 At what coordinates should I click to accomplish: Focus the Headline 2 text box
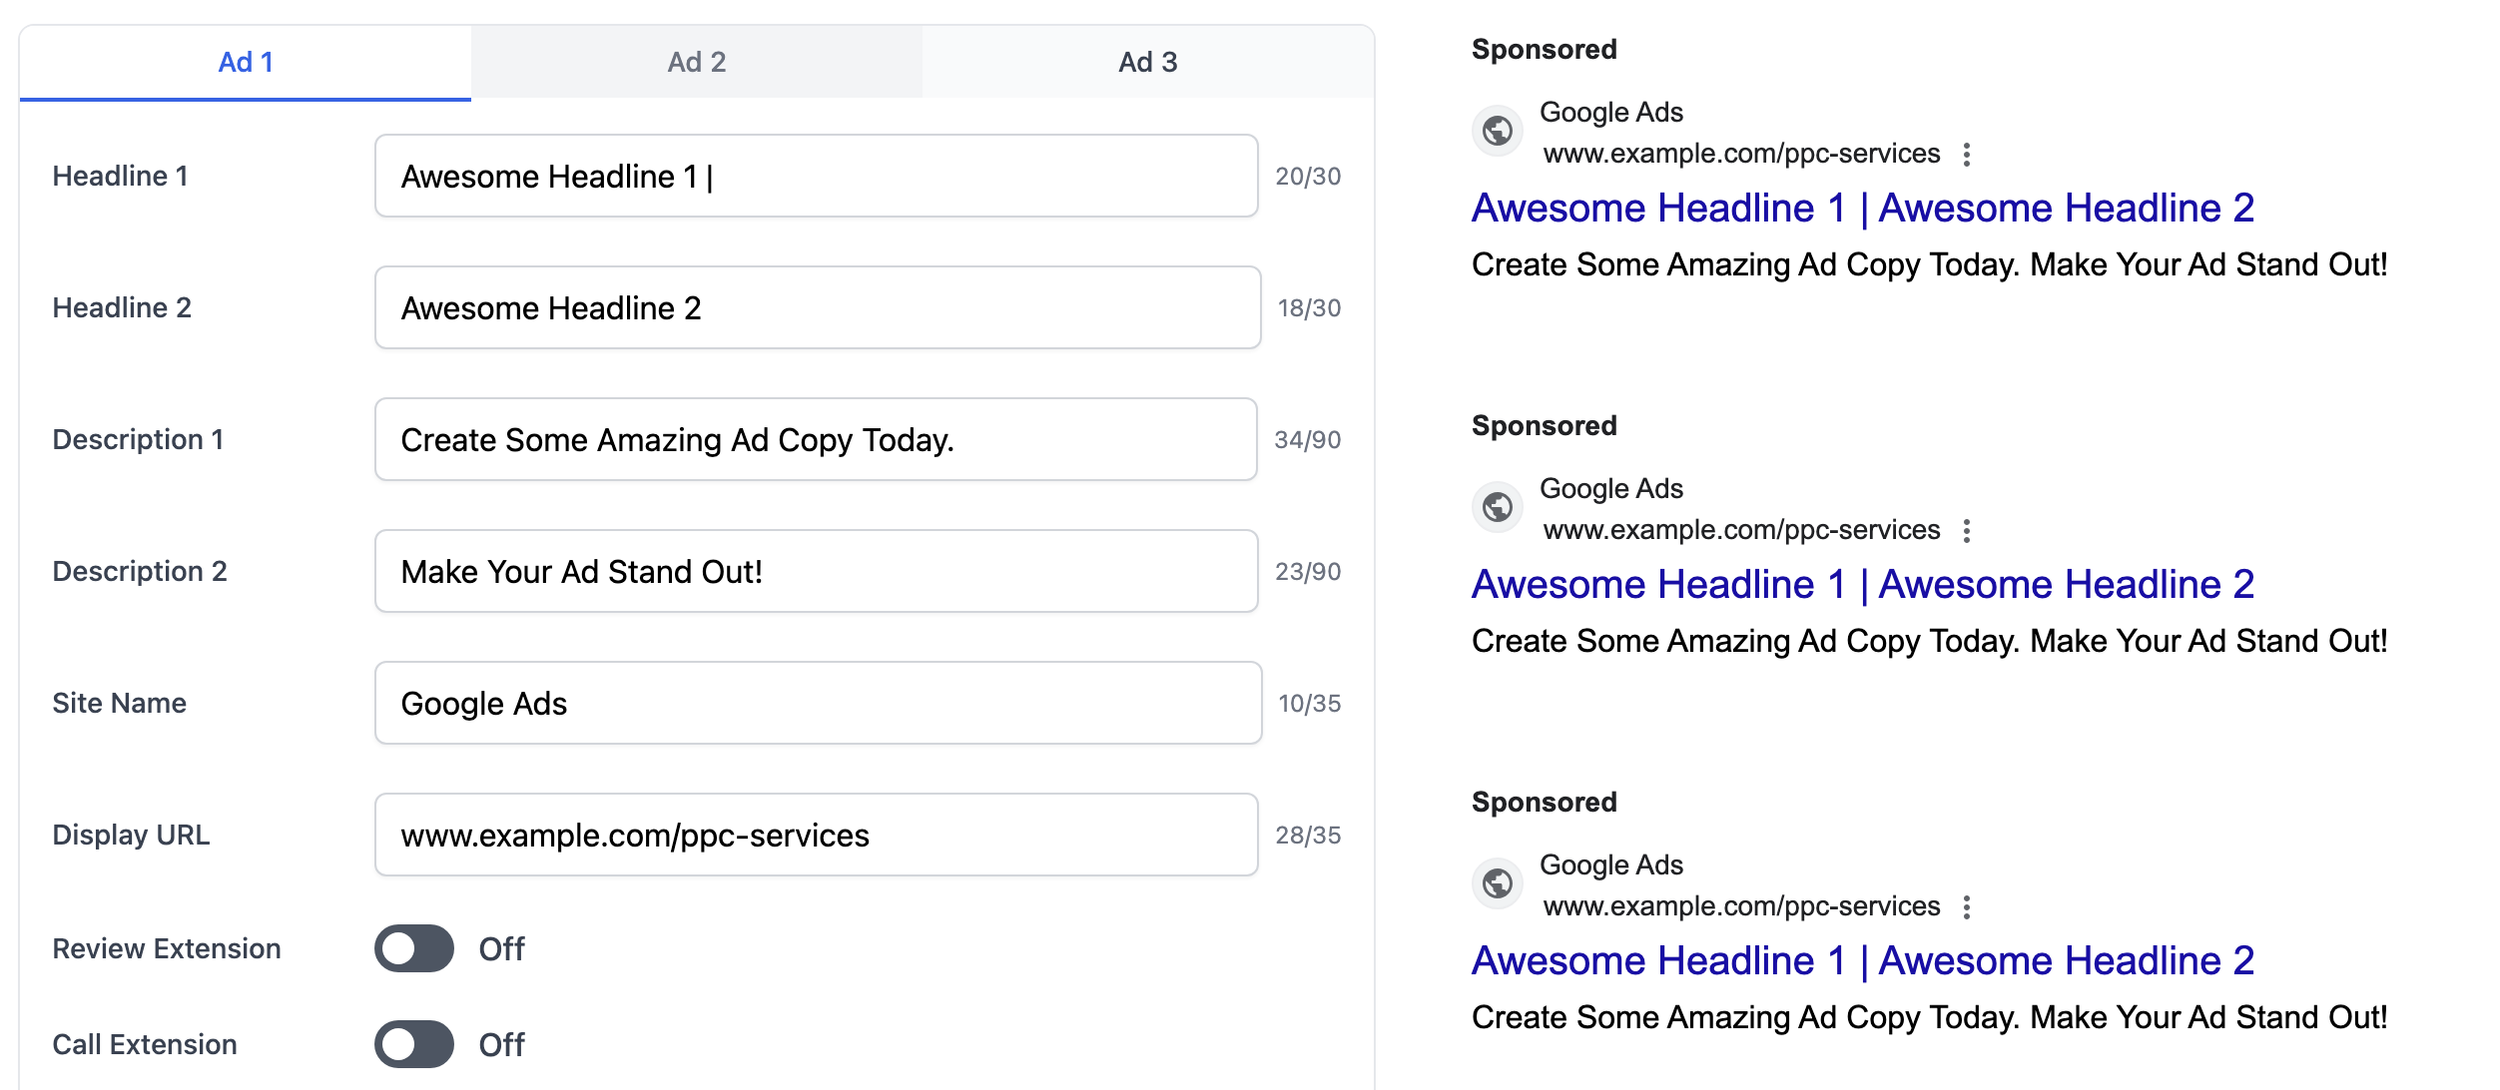[818, 308]
